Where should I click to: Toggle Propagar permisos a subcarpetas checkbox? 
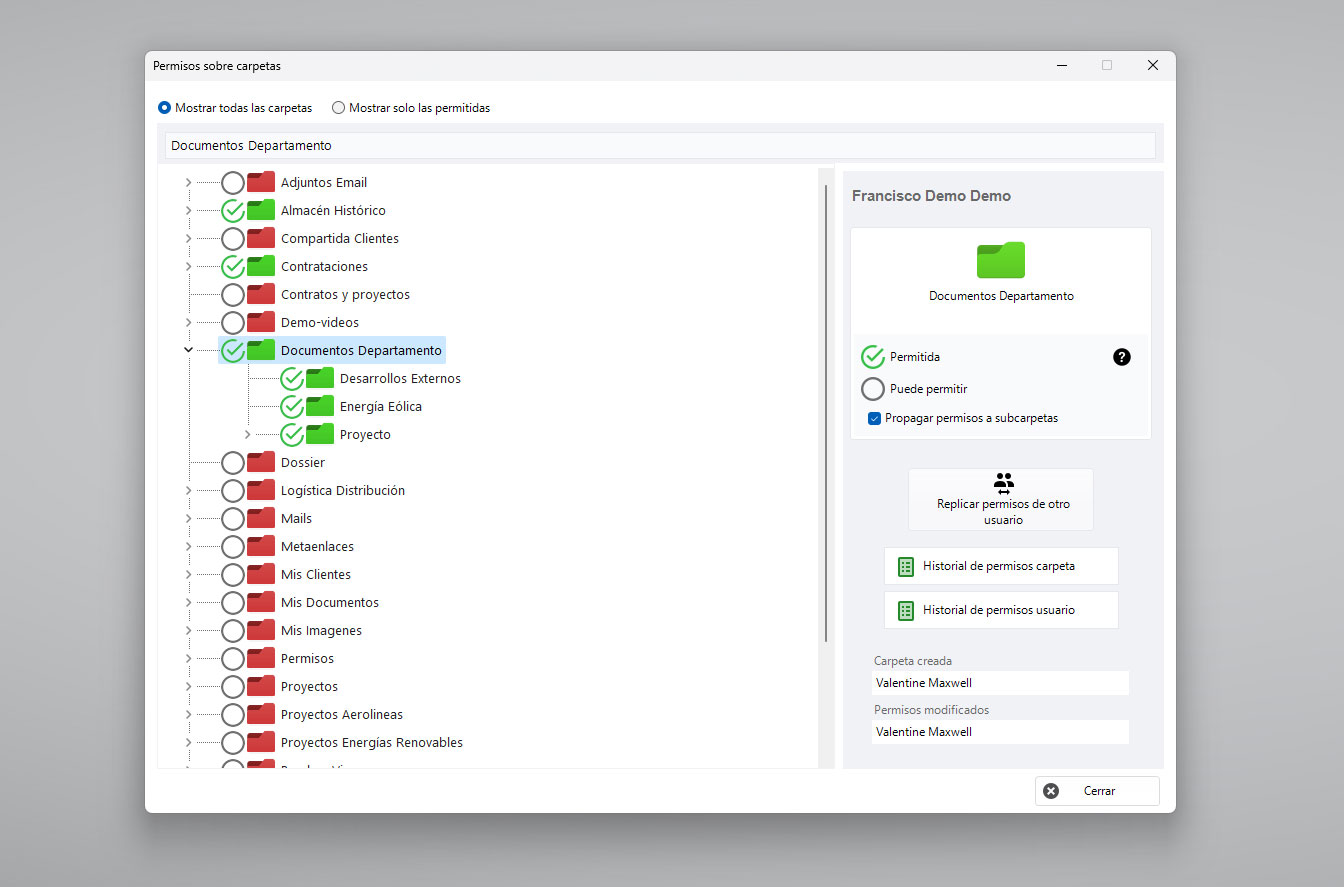point(874,418)
